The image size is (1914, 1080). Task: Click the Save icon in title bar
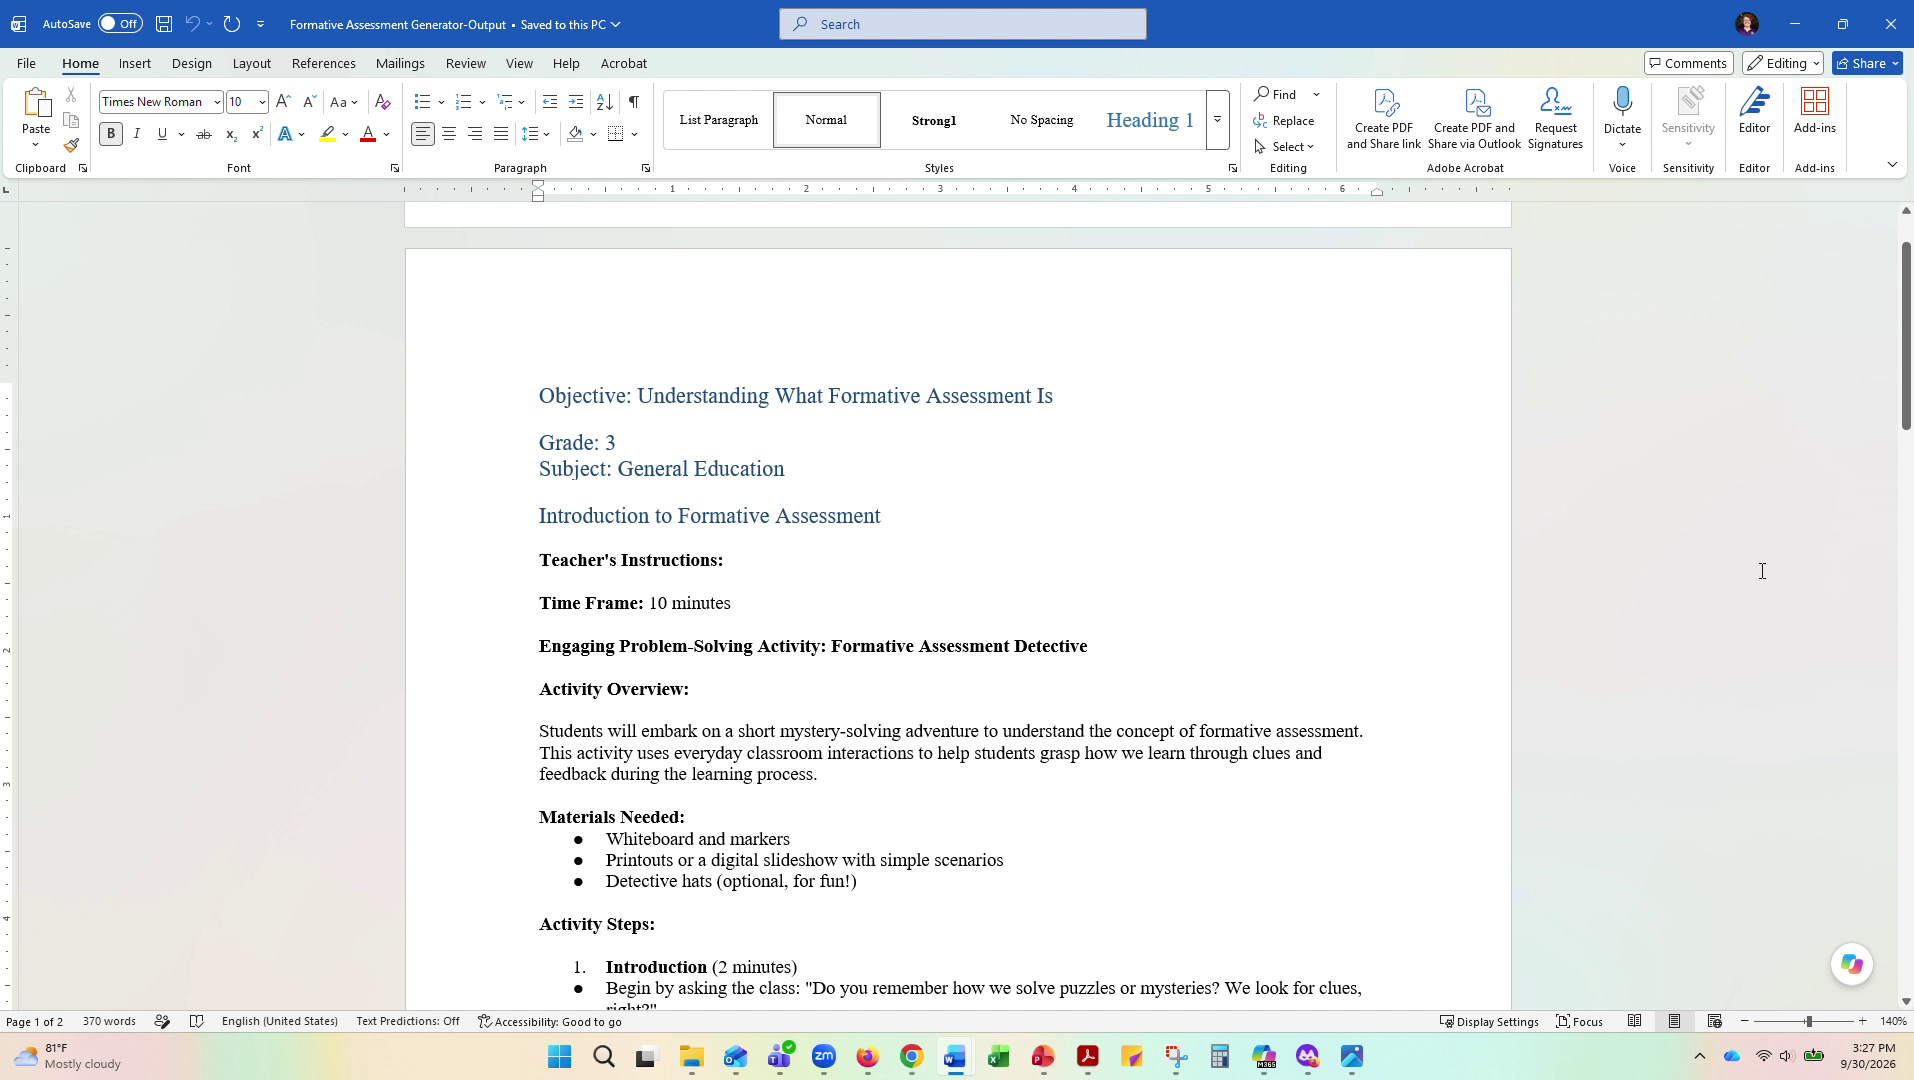pos(164,24)
